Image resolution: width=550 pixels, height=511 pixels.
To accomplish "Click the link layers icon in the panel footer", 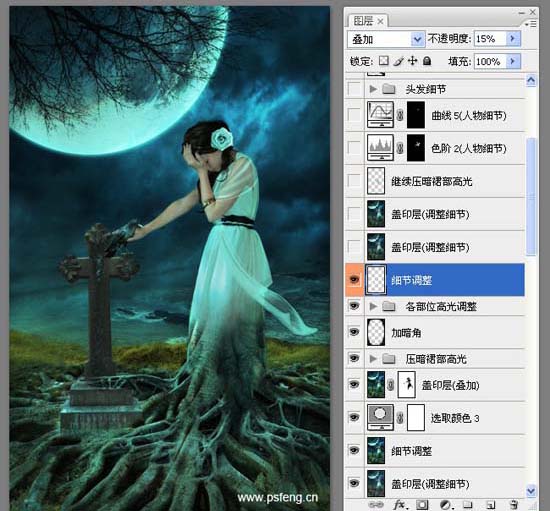I will click(376, 505).
